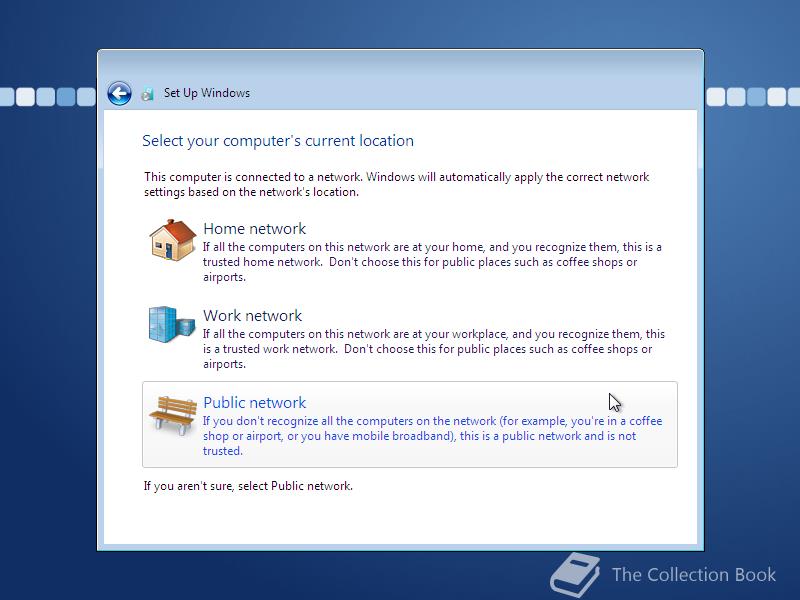Go back to the previous setup step

119,92
